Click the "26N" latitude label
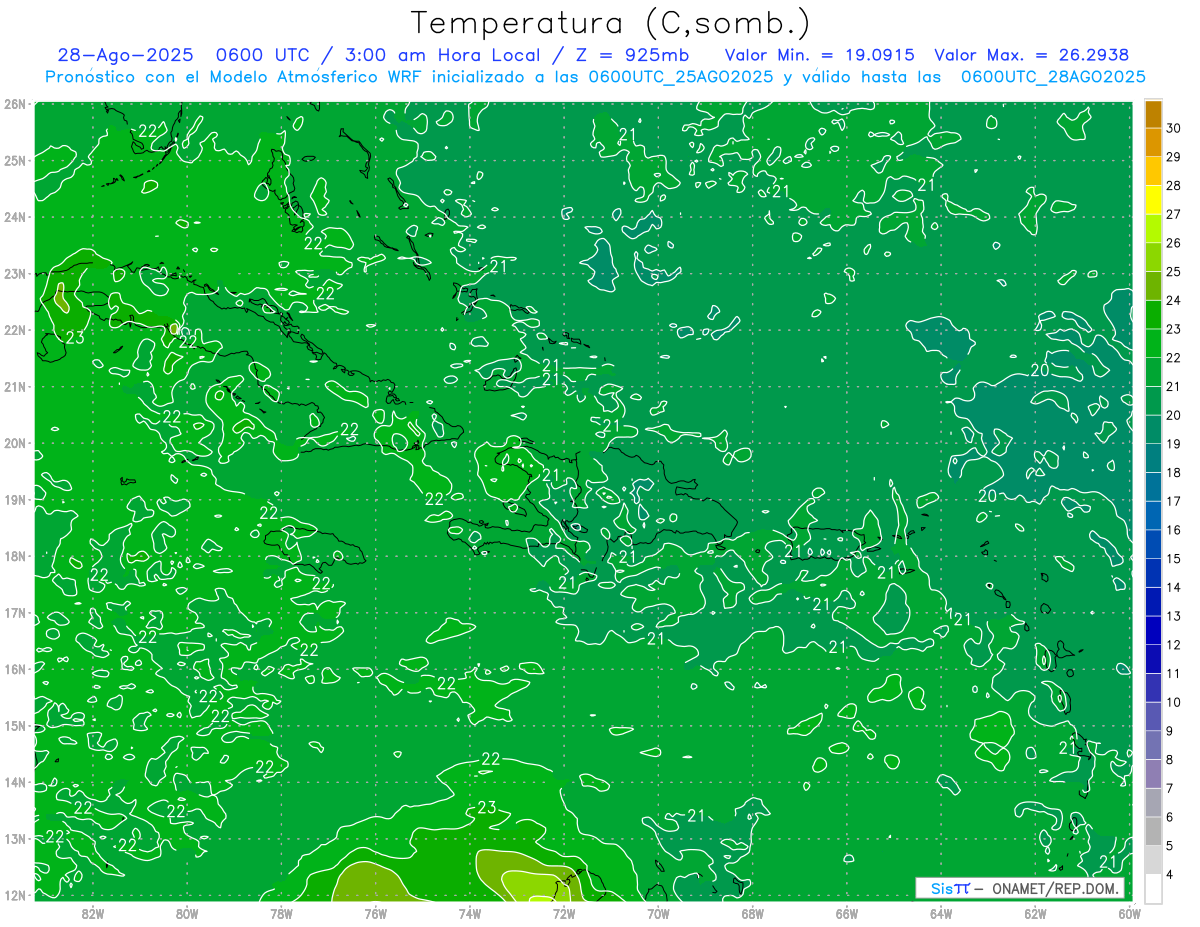The width and height of the screenshot is (1200, 927). pos(15,103)
